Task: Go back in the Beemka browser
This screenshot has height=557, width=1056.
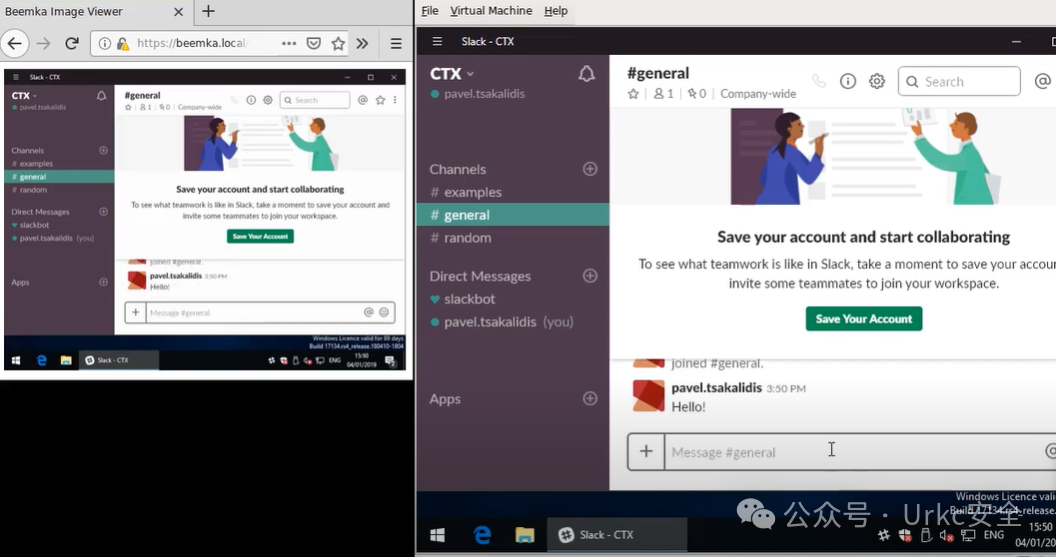Action: 14,43
